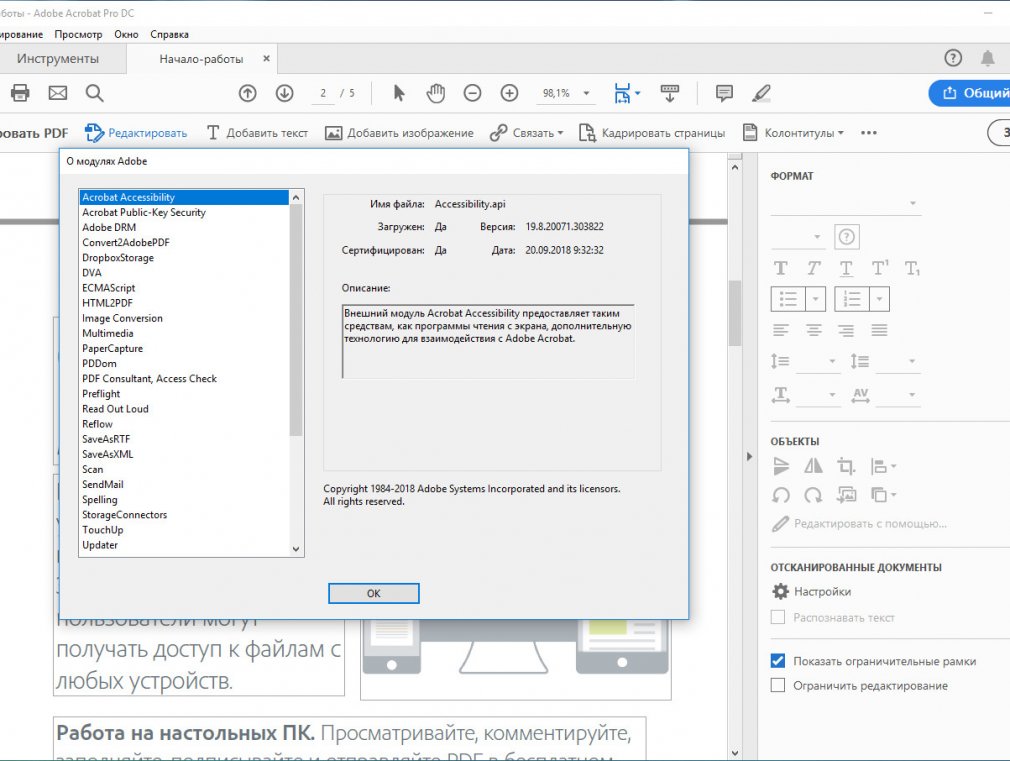Open the arrange objects dropdown
Viewport: 1010px width, 761px height.
(883, 495)
